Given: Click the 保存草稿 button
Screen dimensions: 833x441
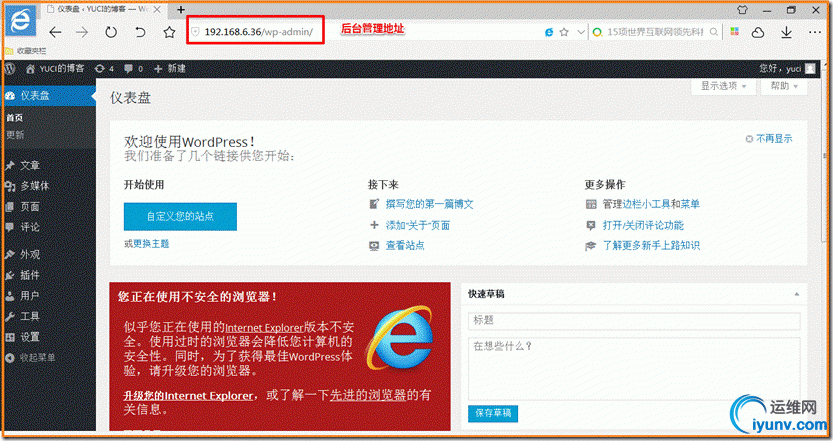Looking at the screenshot, I should point(492,413).
